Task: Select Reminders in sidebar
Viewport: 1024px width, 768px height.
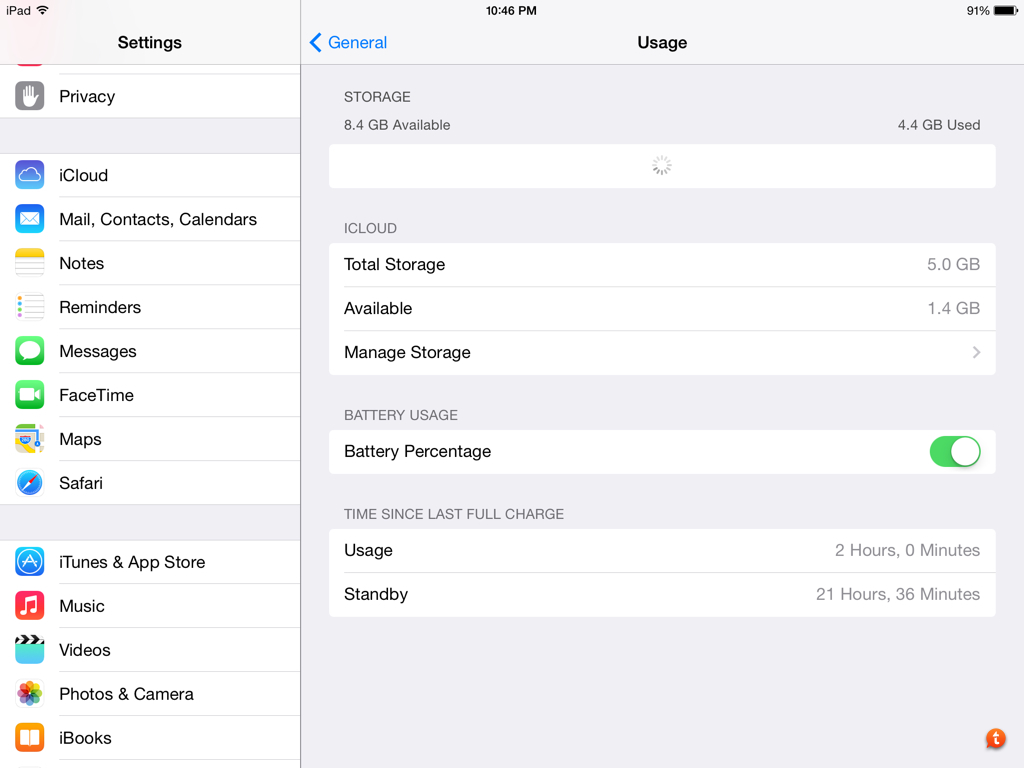Action: coord(150,307)
